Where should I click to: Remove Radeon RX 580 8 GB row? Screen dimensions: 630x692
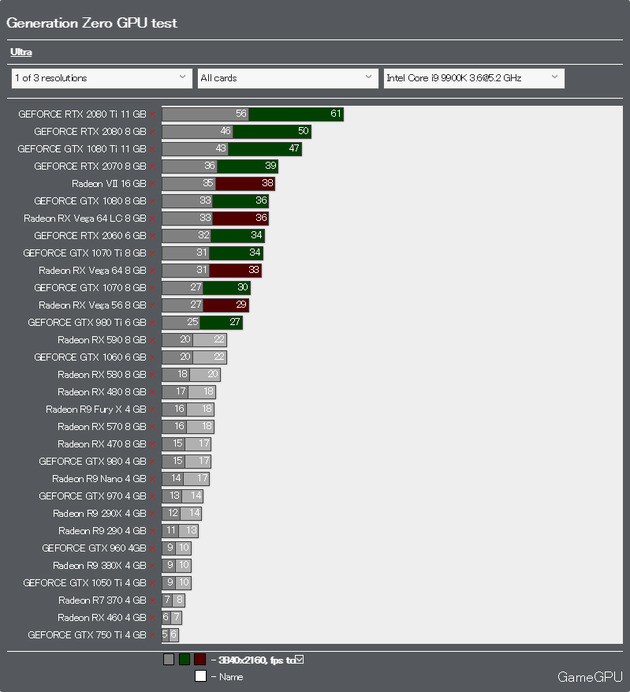tap(152, 375)
